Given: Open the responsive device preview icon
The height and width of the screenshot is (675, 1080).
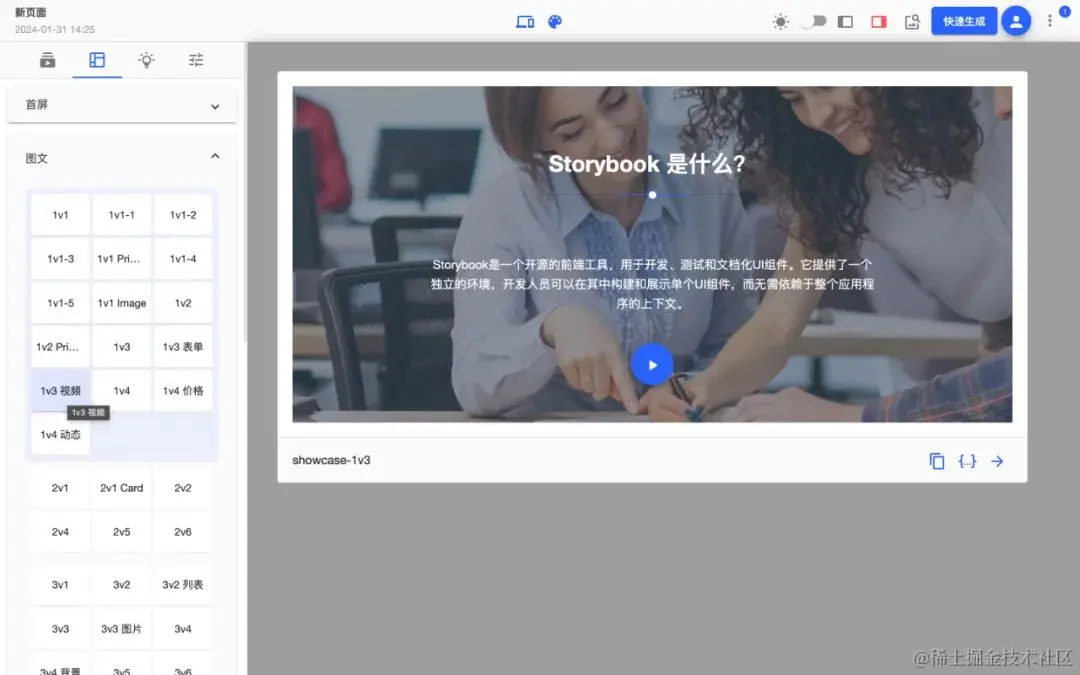Looking at the screenshot, I should [x=525, y=22].
